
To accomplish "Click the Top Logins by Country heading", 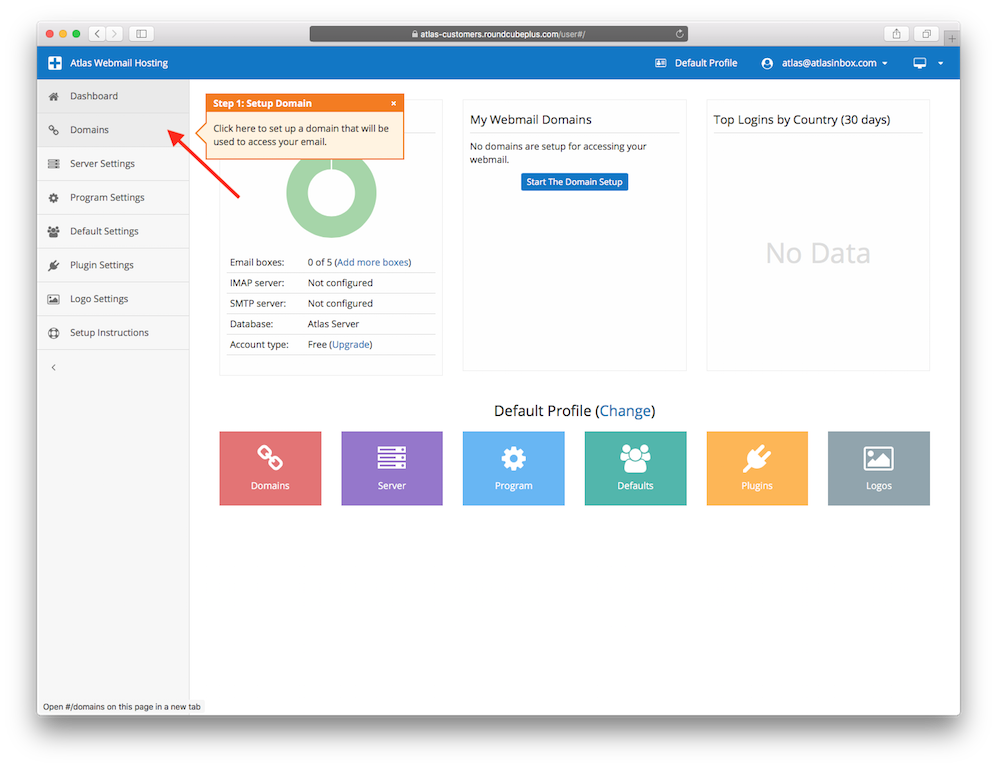I will (x=801, y=120).
